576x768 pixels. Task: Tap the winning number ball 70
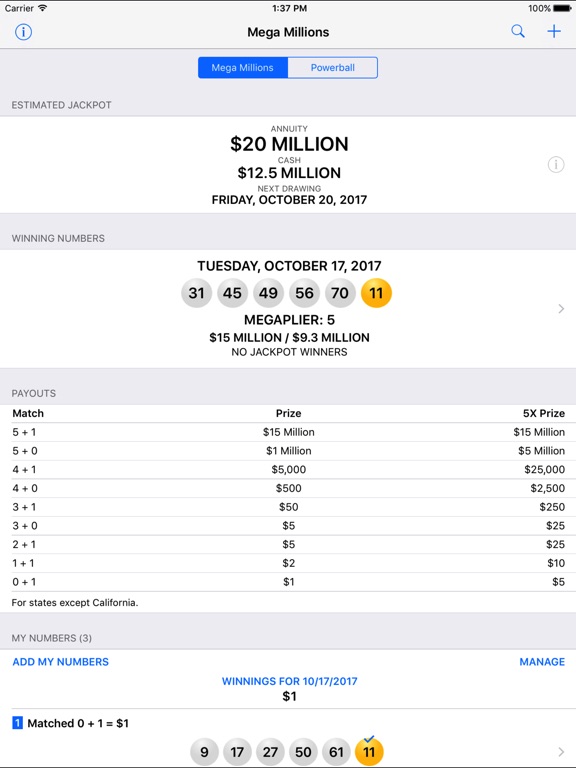[x=340, y=293]
